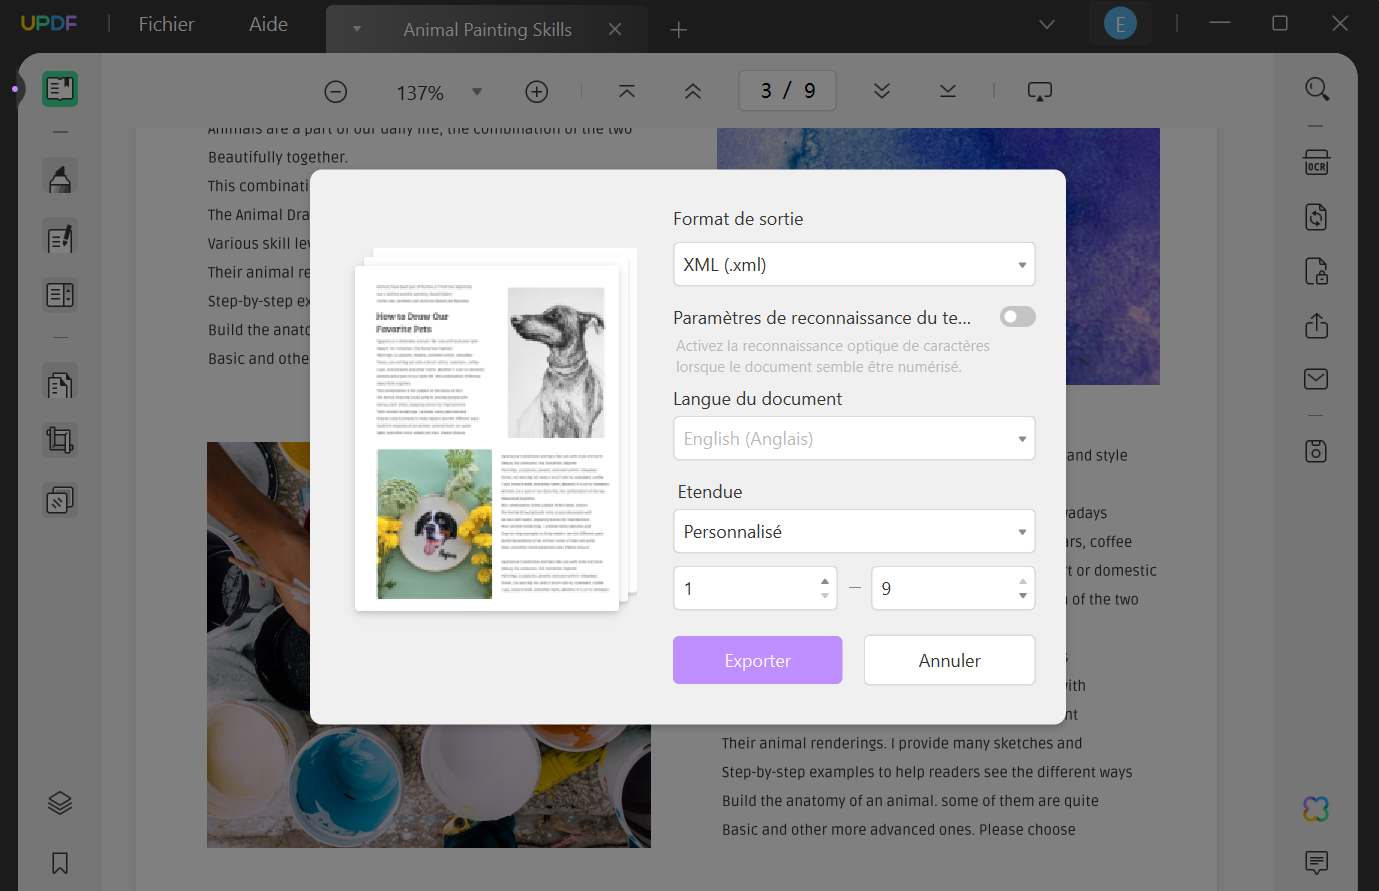Open the Fichier menu

coord(165,23)
